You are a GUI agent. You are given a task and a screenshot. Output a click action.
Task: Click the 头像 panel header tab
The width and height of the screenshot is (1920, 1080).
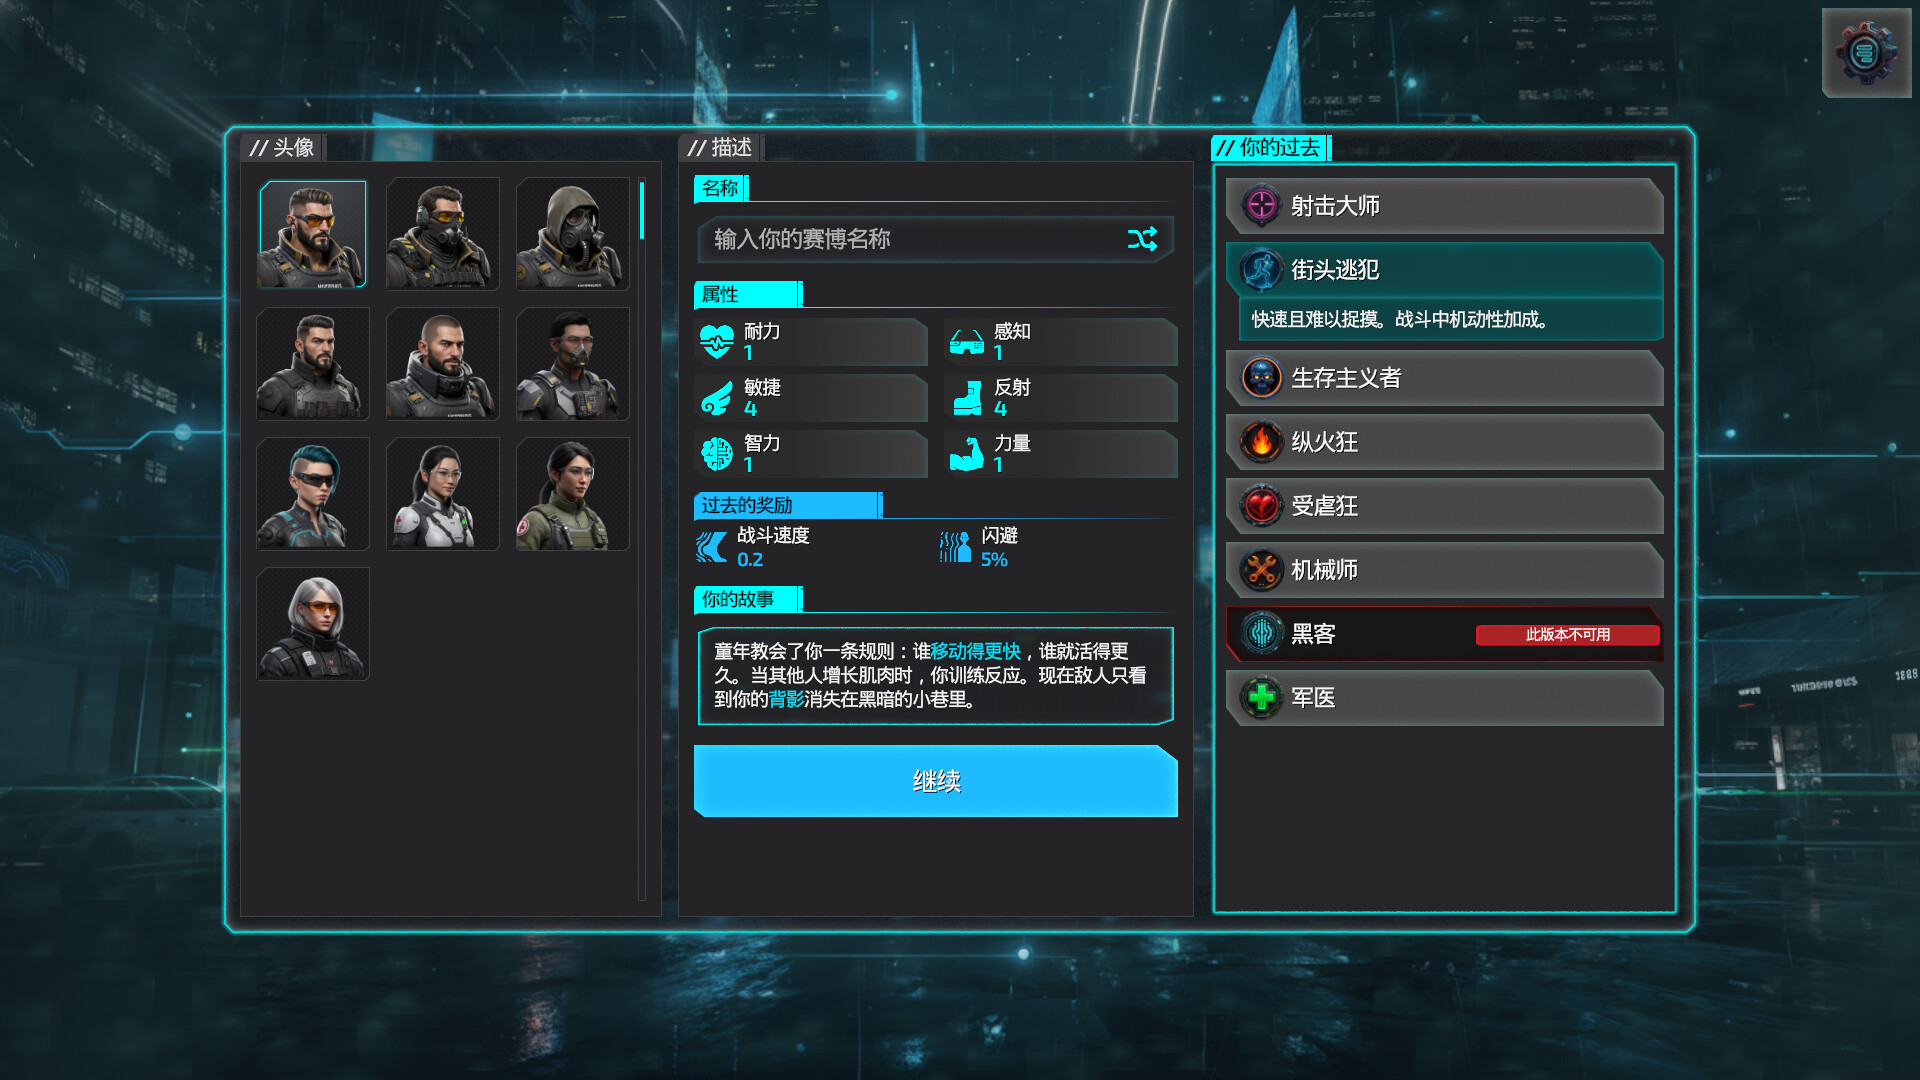point(283,148)
